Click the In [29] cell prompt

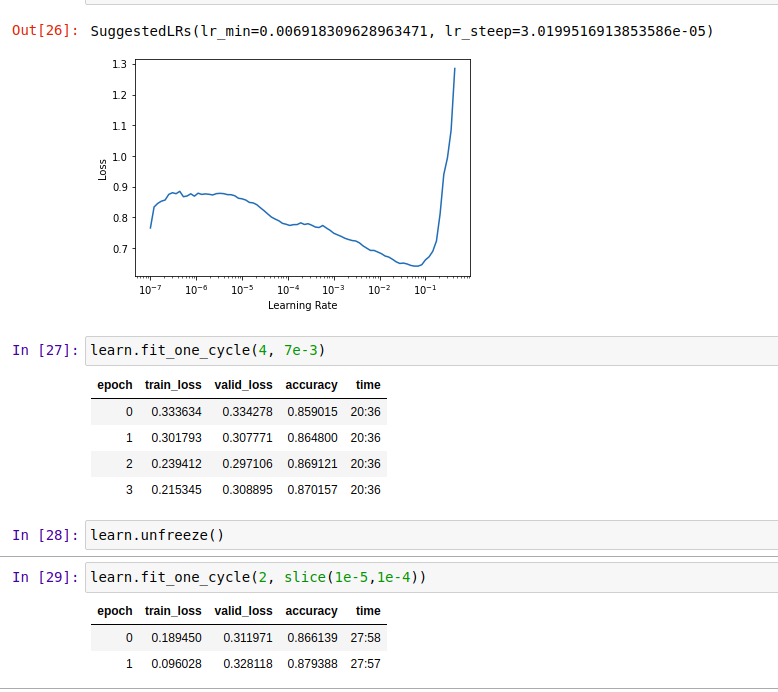point(44,577)
